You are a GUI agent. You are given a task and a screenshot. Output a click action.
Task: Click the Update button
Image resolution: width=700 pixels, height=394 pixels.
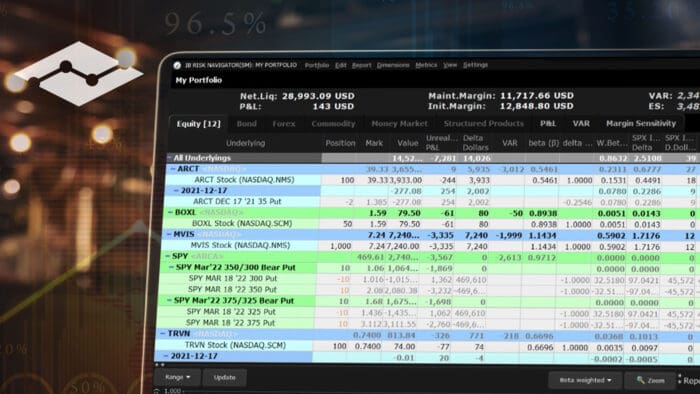(224, 377)
